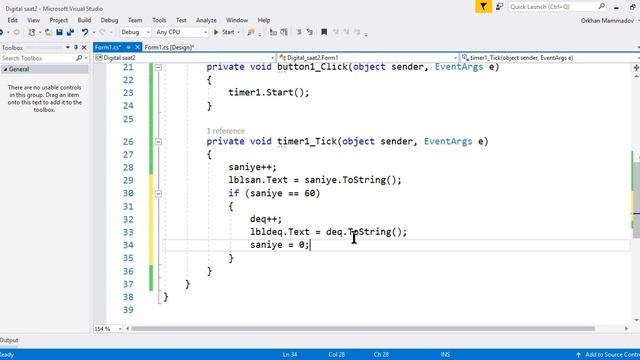
Task: Click the Undo arrow icon
Action: [x=84, y=32]
